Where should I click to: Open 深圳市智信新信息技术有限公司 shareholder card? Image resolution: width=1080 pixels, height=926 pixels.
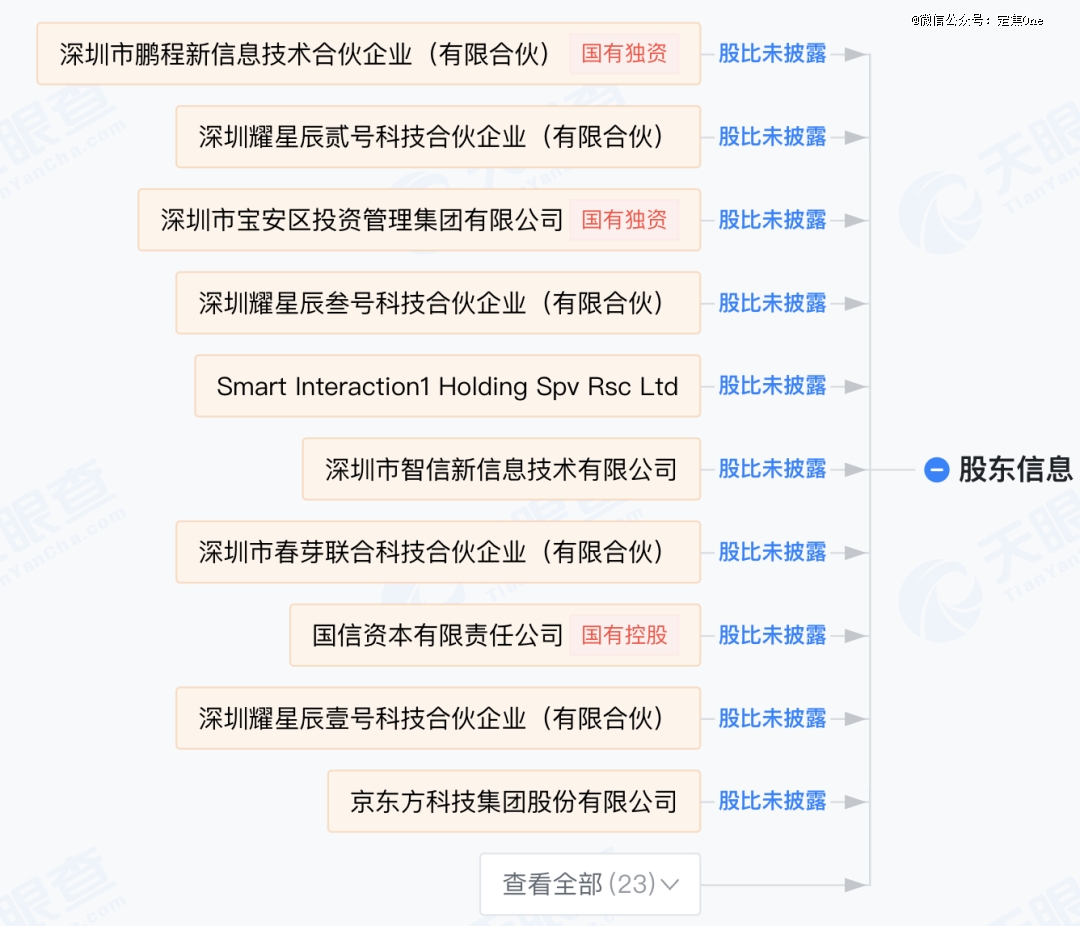(501, 469)
